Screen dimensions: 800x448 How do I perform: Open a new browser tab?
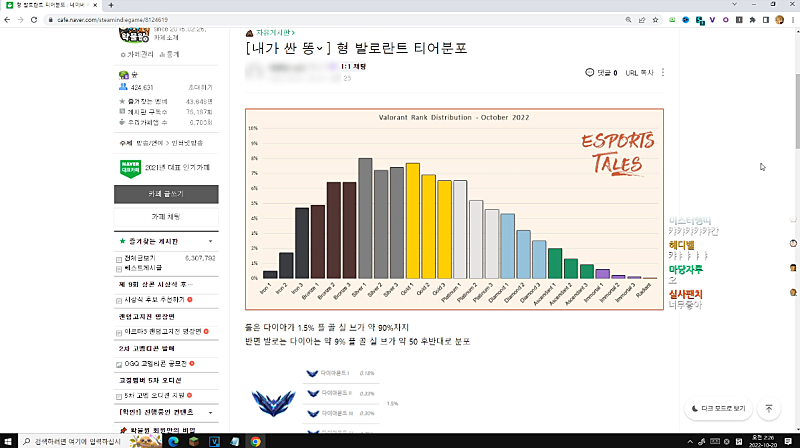tap(111, 5)
